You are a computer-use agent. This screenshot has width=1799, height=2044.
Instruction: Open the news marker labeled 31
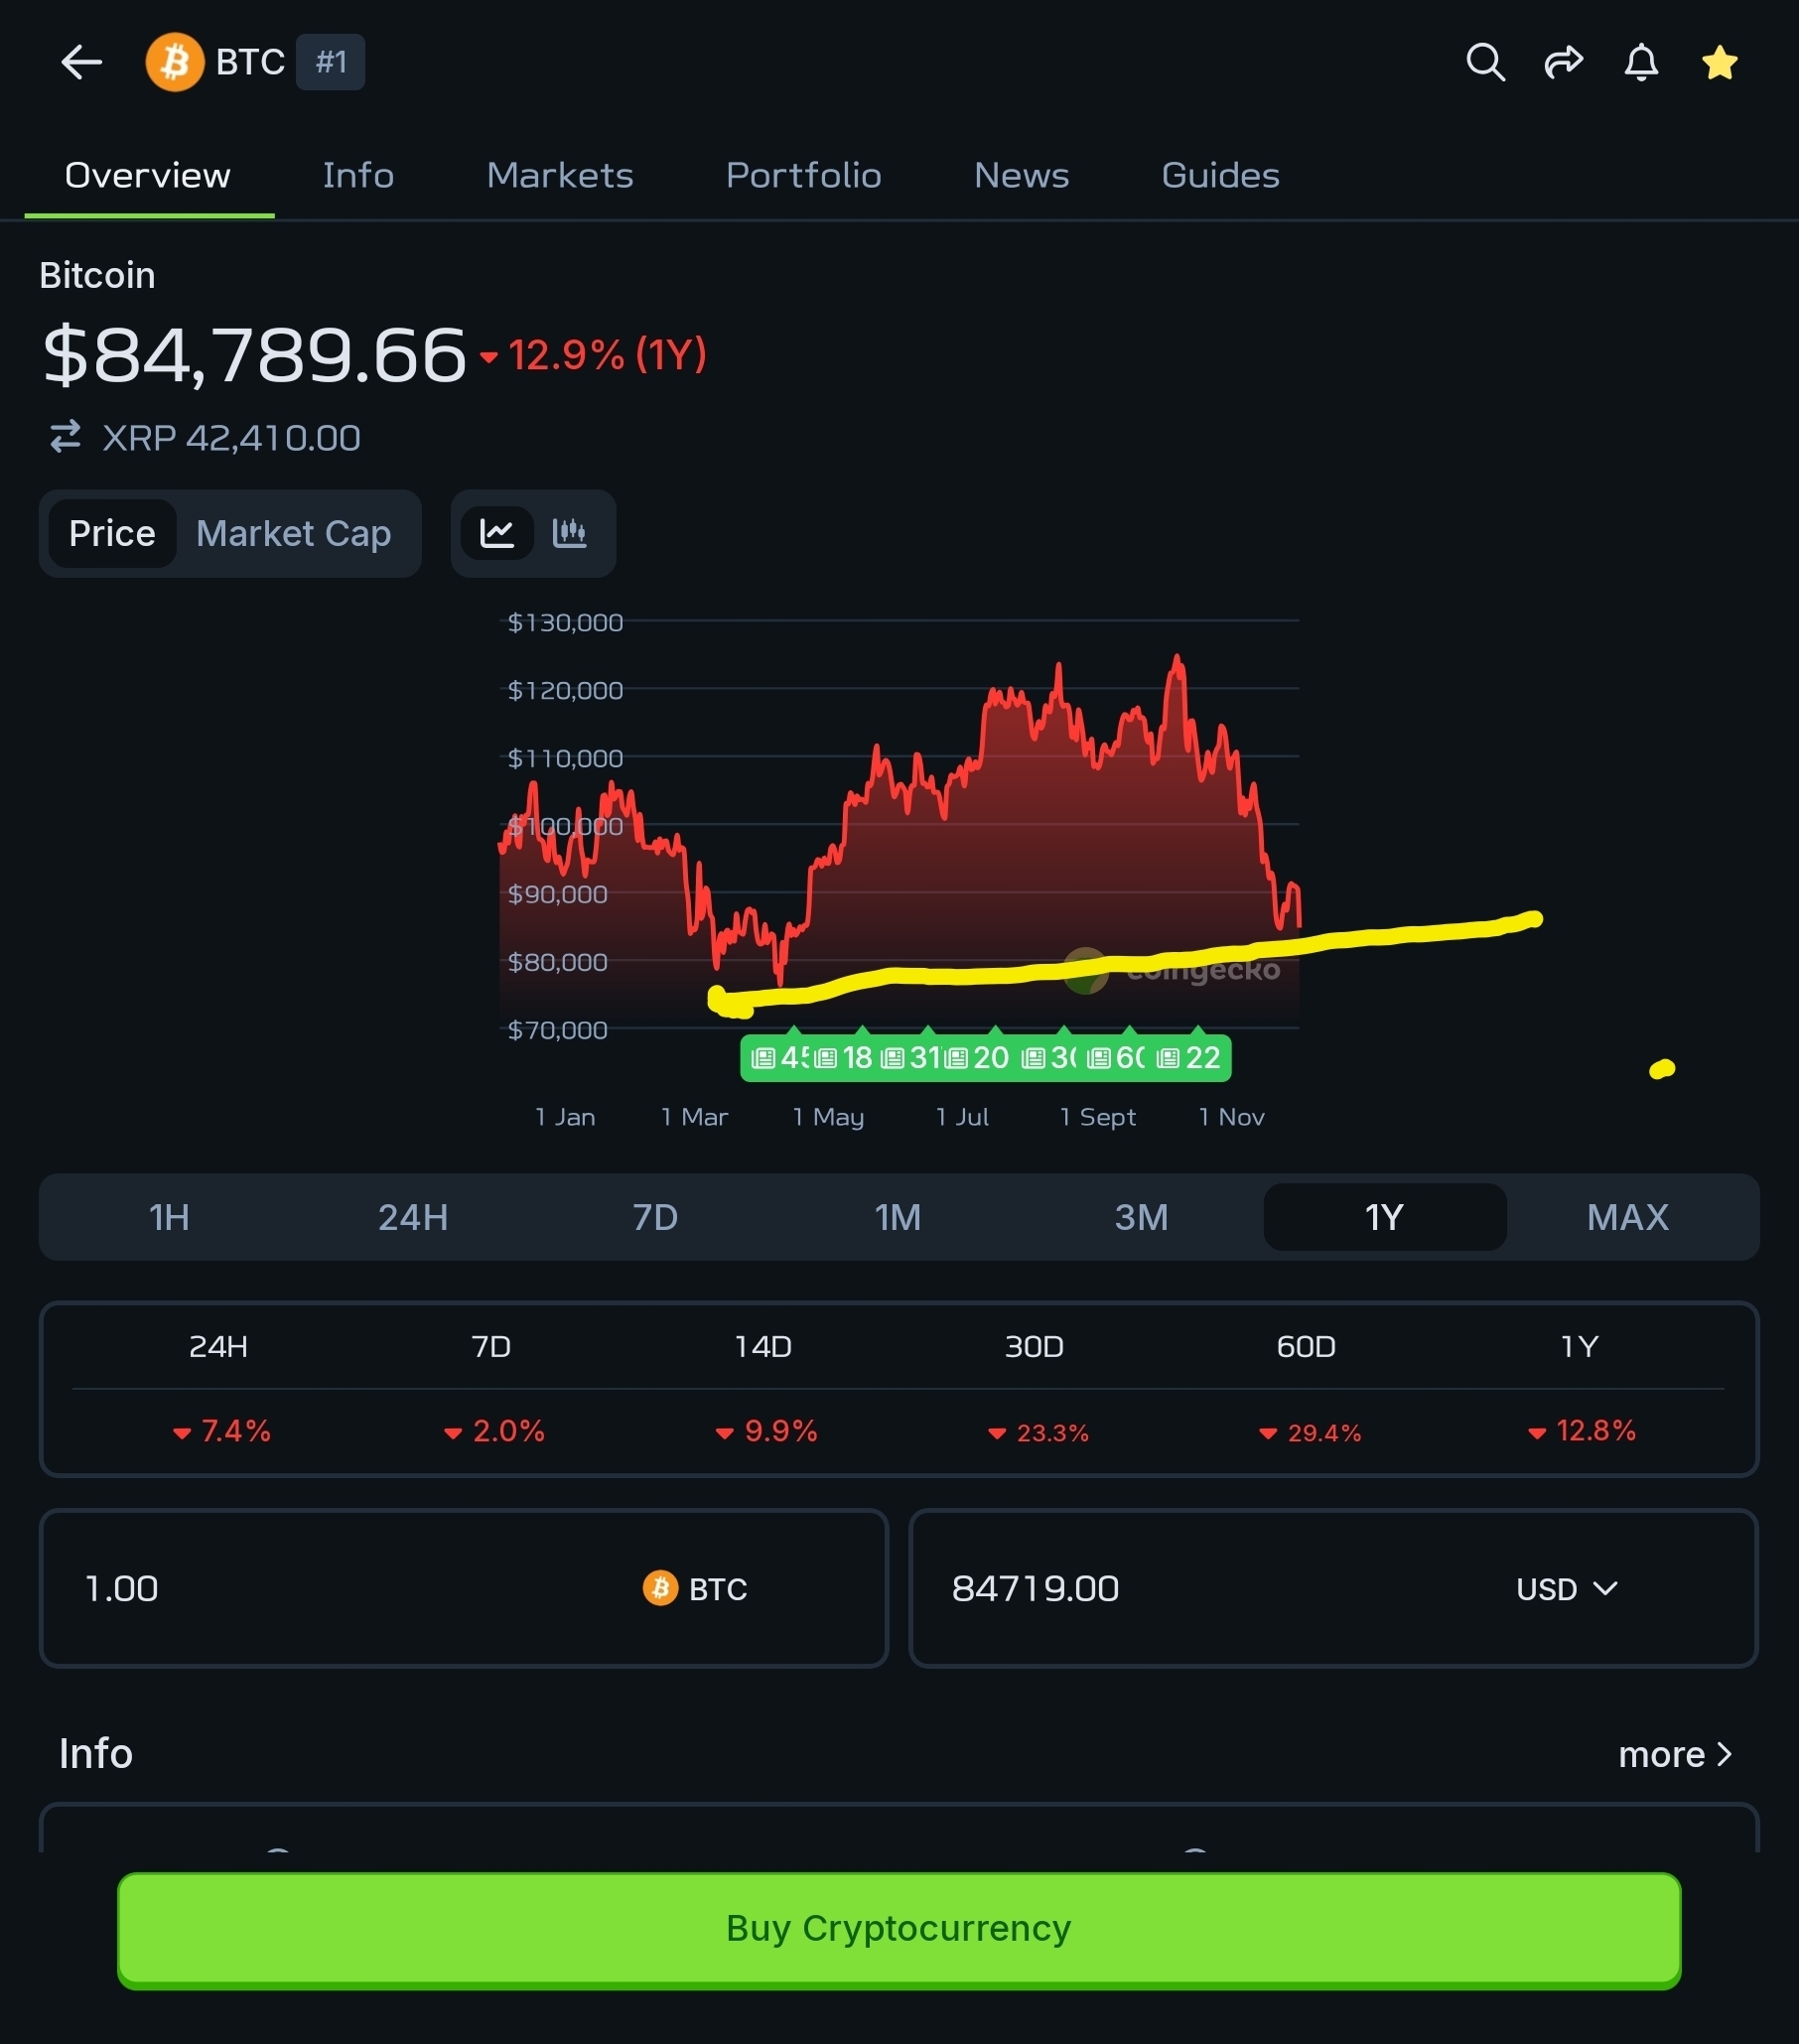pyautogui.click(x=911, y=1057)
